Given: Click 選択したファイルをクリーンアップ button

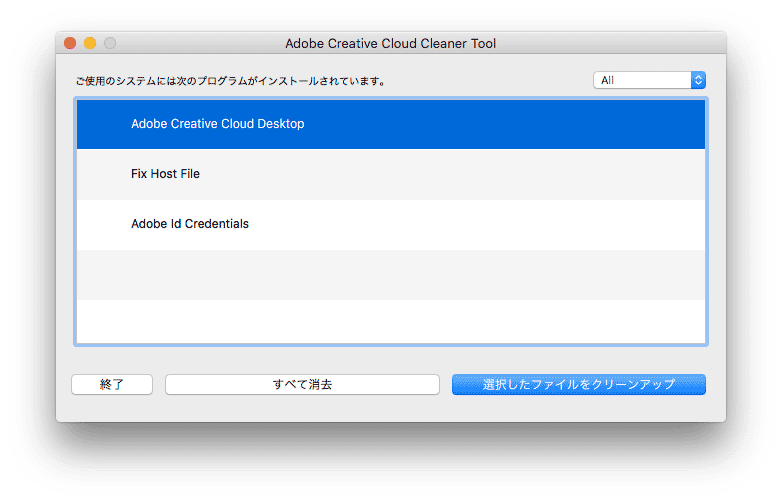Looking at the screenshot, I should [x=579, y=384].
